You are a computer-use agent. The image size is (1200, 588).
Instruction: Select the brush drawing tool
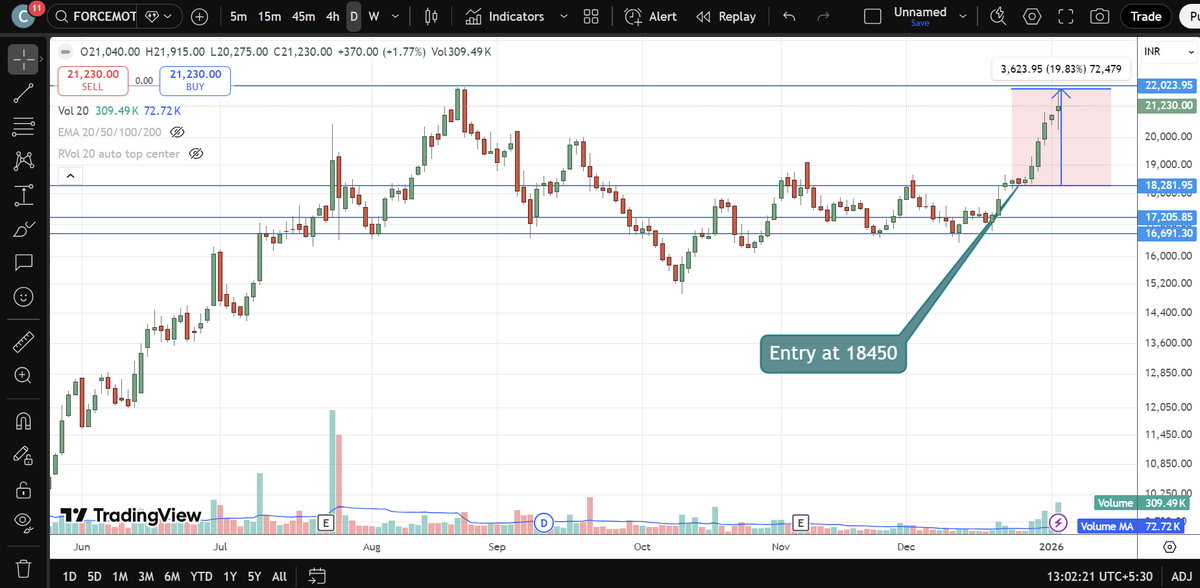(x=23, y=229)
